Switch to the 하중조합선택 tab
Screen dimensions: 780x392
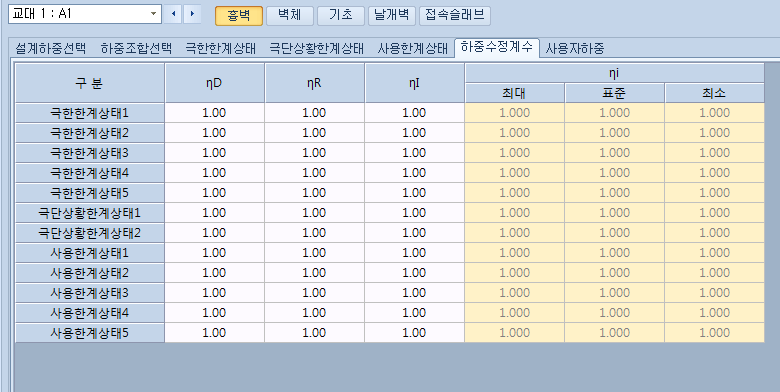click(136, 48)
